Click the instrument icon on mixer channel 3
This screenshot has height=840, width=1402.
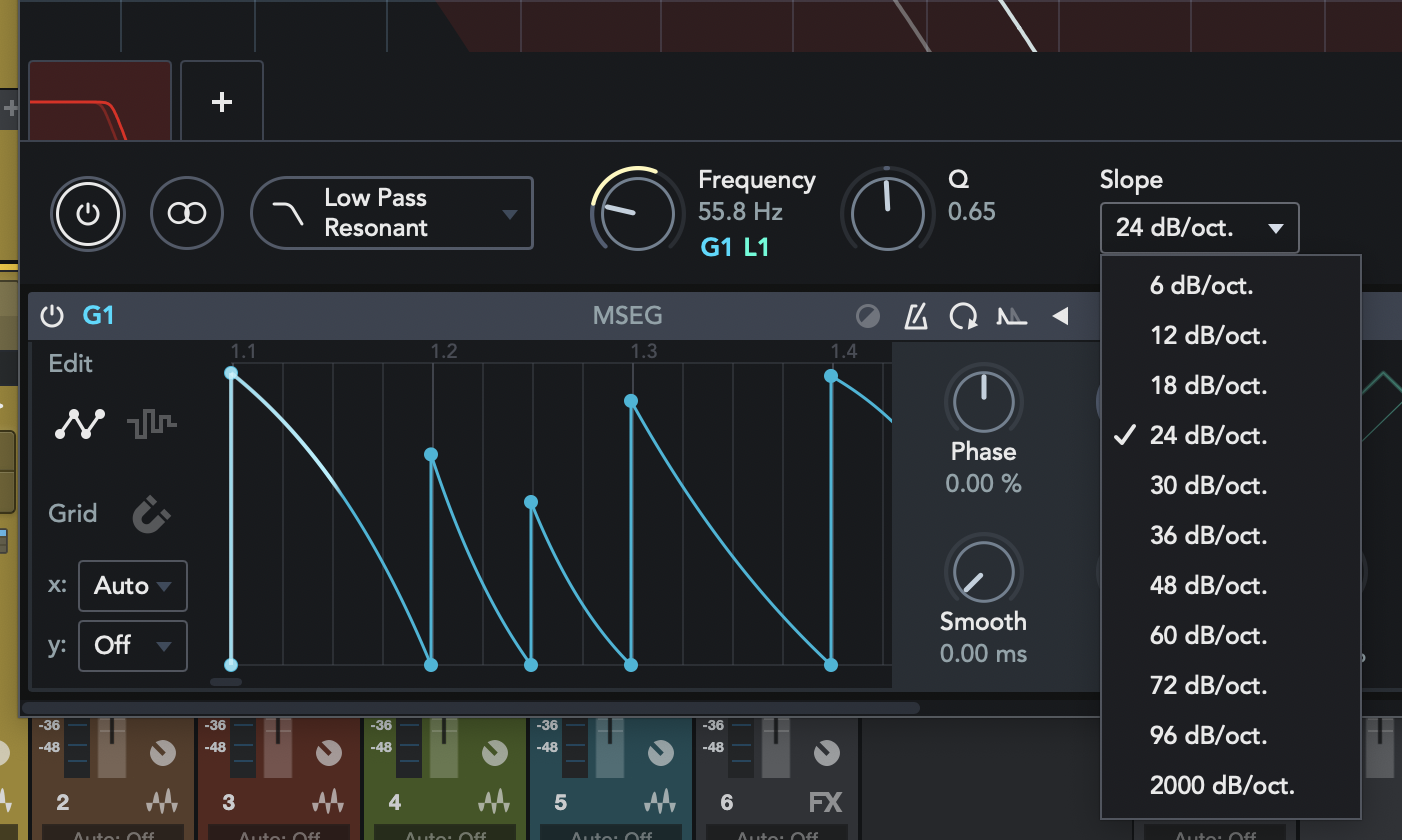328,802
